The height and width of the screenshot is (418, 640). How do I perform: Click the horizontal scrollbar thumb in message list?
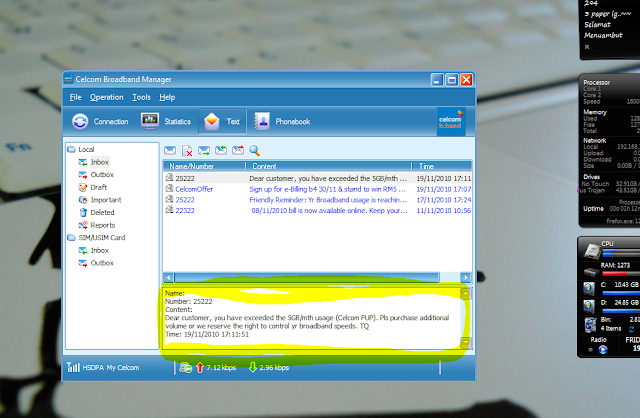pyautogui.click(x=307, y=277)
